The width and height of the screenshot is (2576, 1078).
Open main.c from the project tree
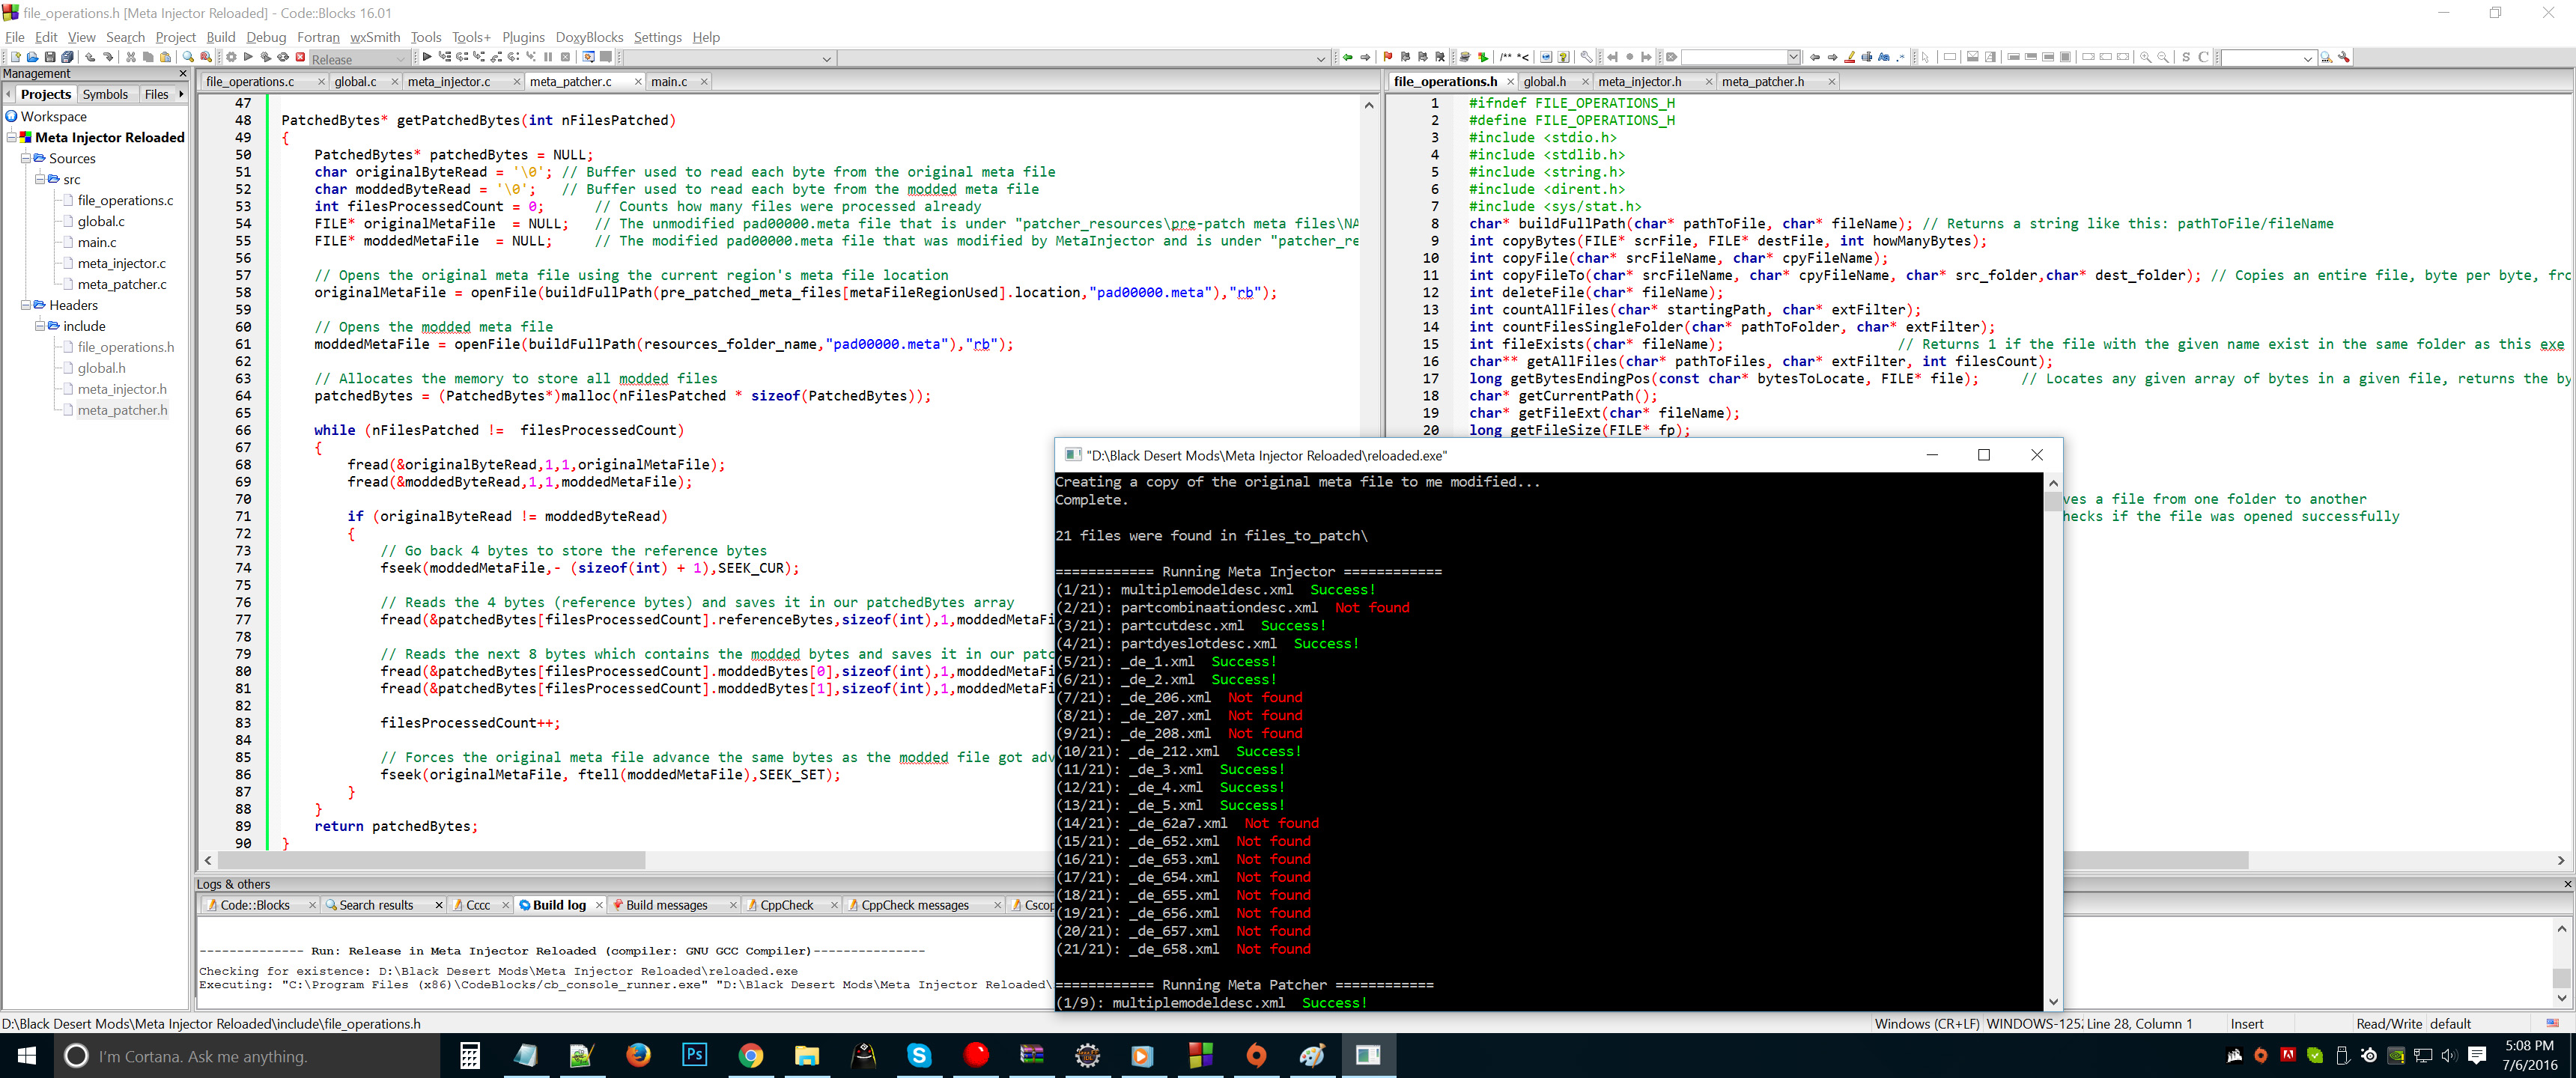click(97, 242)
